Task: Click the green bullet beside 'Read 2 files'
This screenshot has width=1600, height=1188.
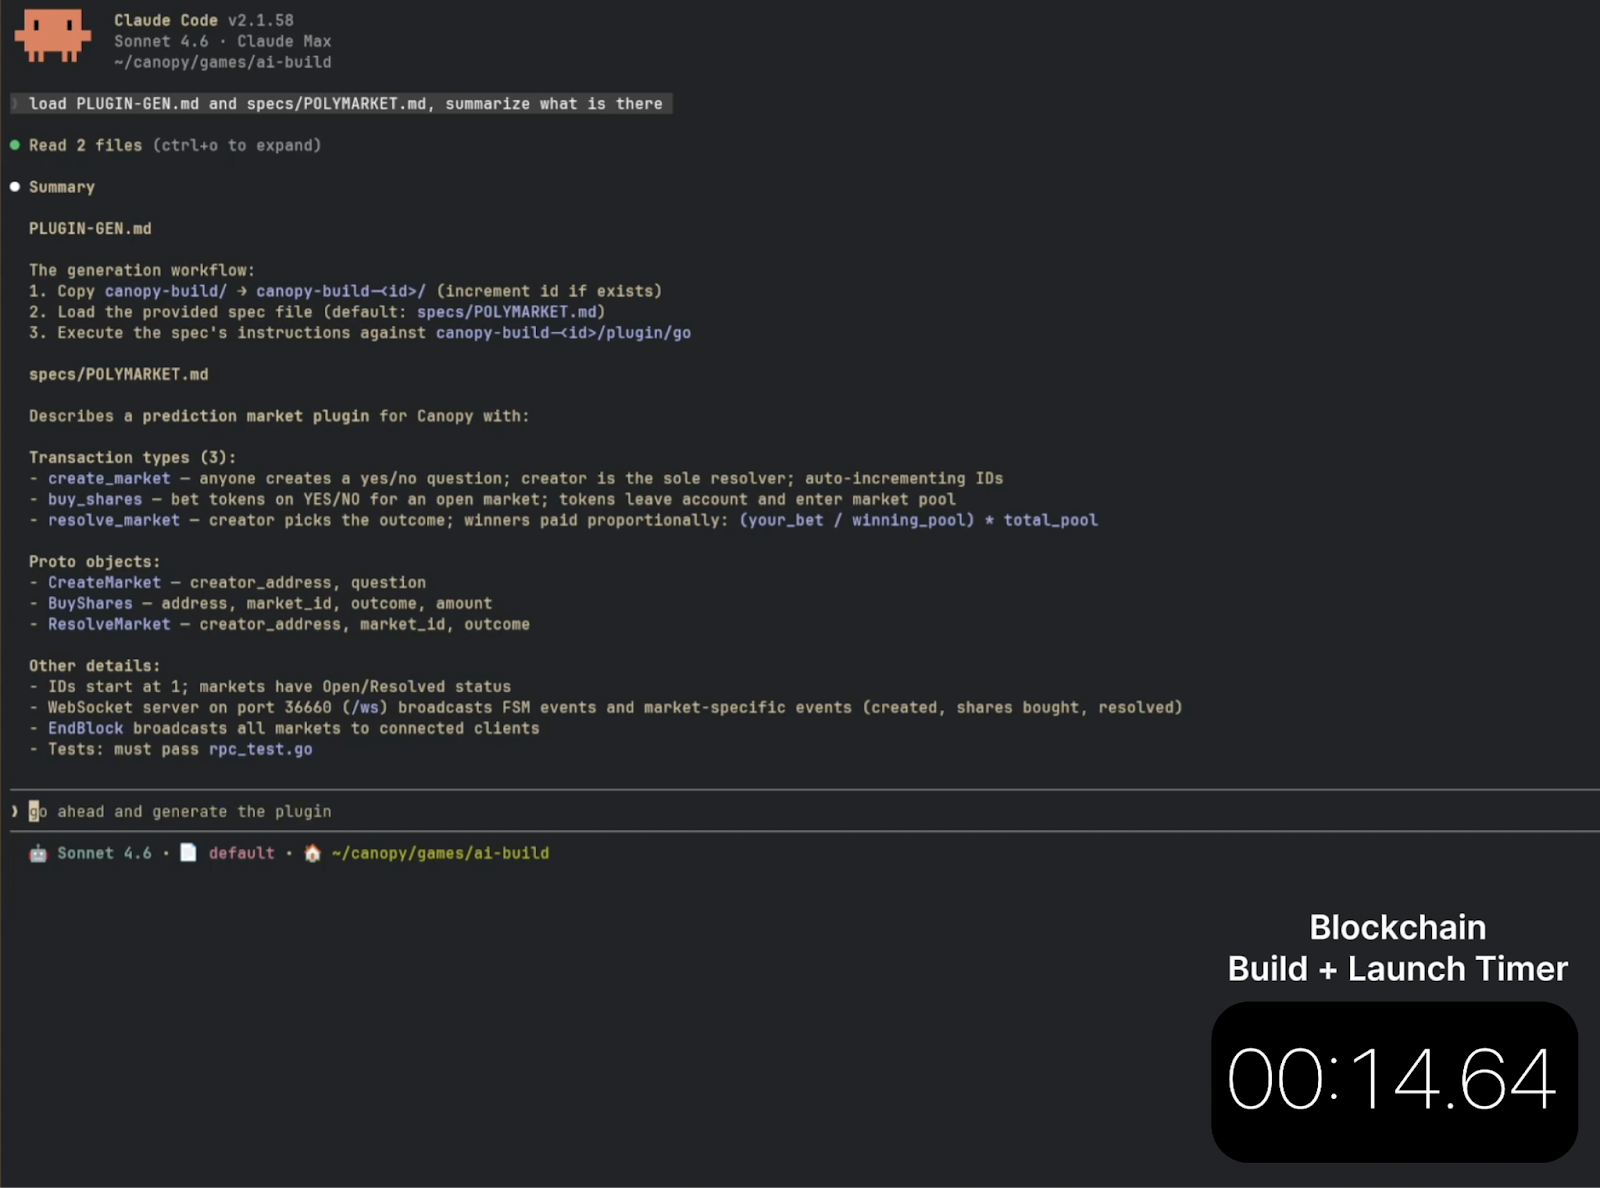Action: [x=15, y=145]
